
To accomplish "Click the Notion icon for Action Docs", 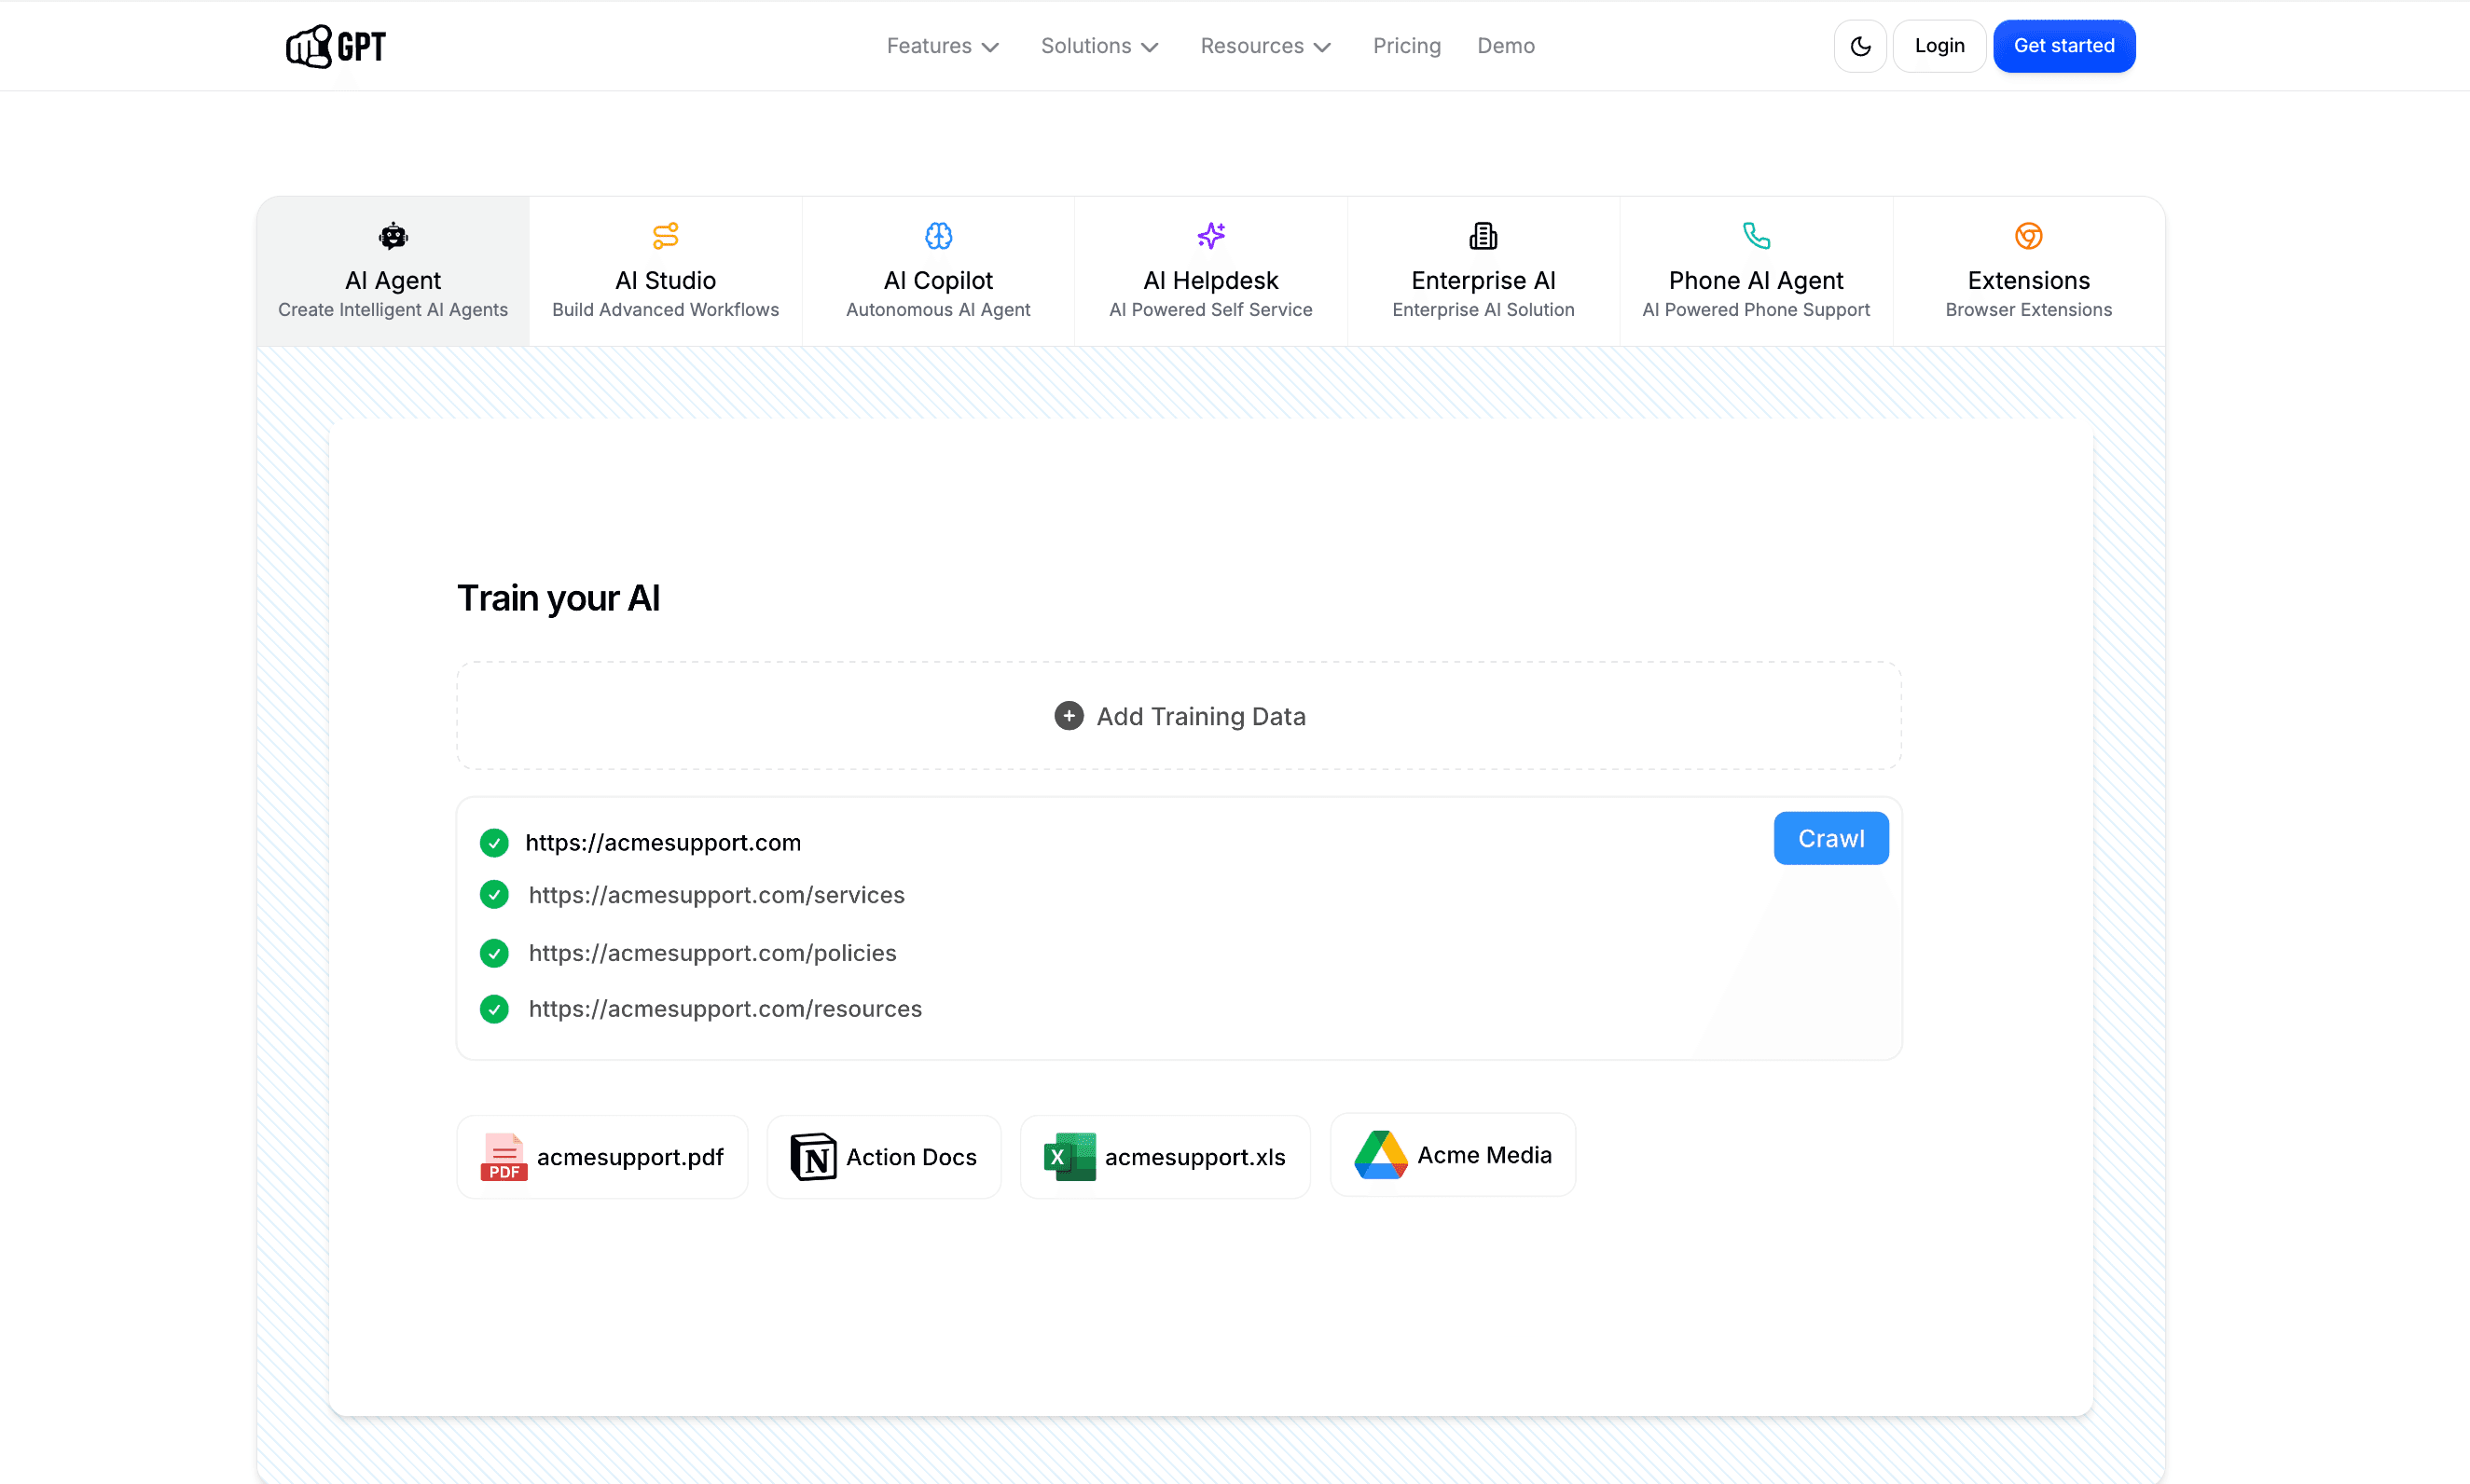I will pos(814,1157).
